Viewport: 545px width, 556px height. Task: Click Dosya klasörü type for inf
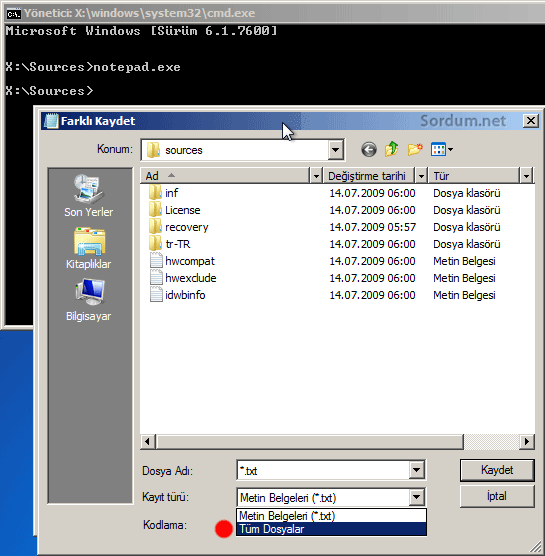(x=467, y=193)
